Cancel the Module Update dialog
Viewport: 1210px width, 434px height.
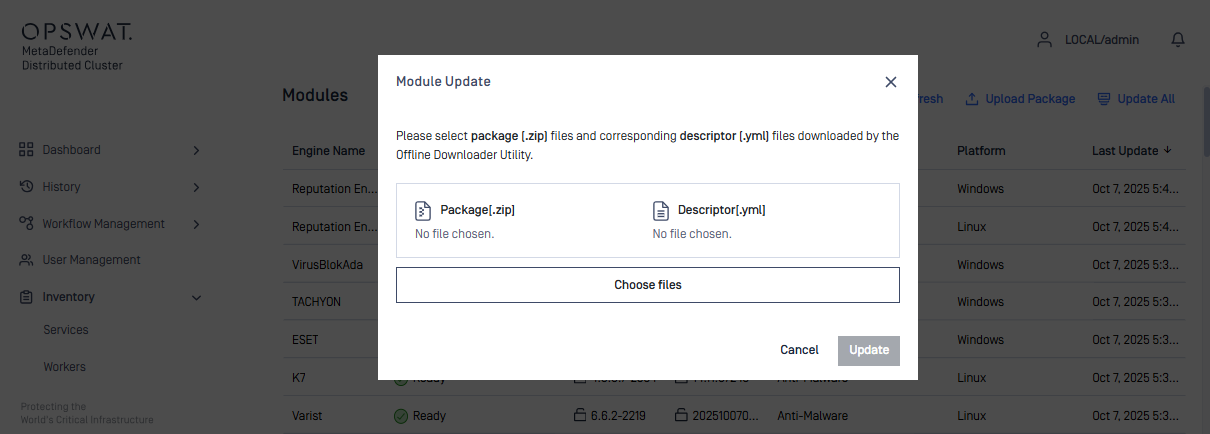coord(799,350)
